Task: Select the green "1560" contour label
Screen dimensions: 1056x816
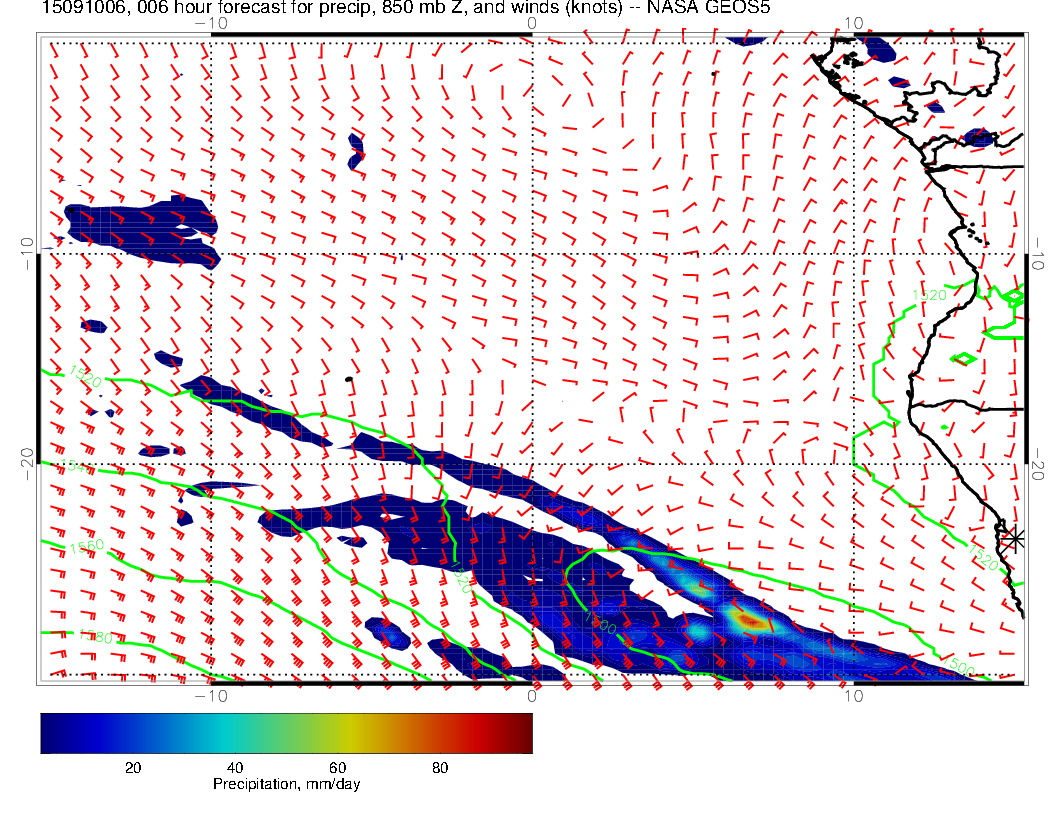Action: (x=87, y=546)
